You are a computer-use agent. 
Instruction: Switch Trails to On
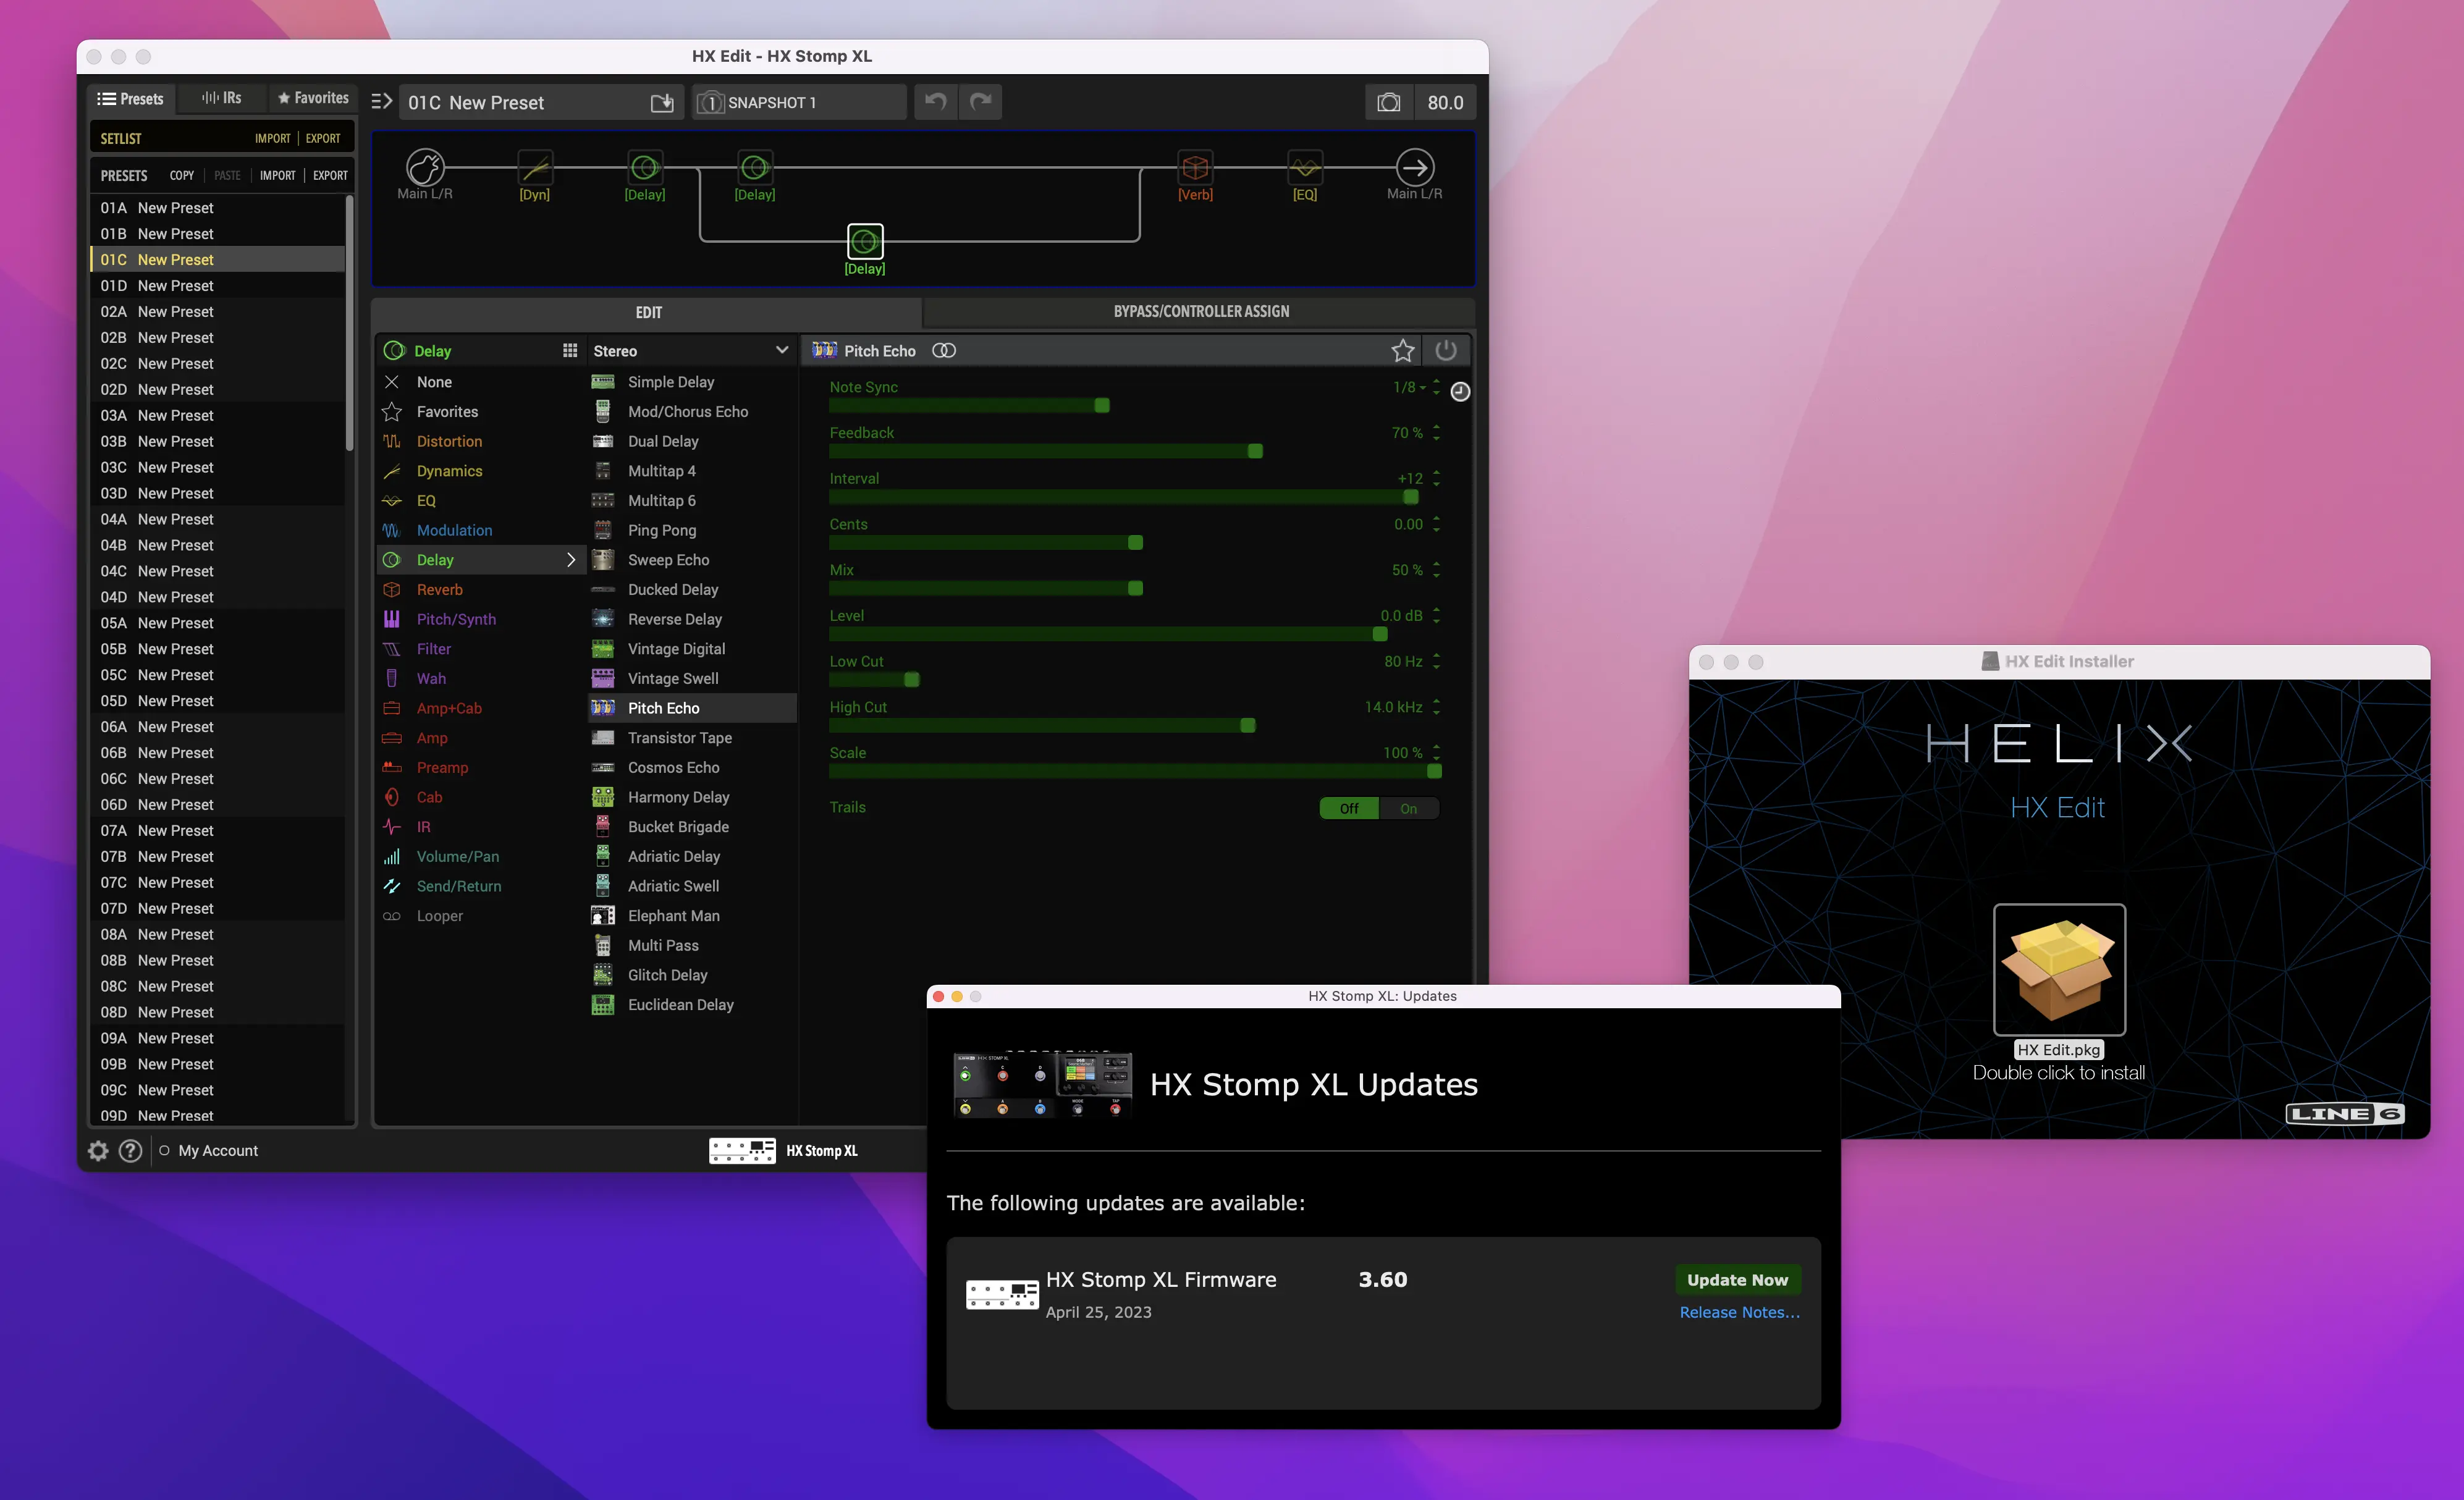click(x=1408, y=808)
